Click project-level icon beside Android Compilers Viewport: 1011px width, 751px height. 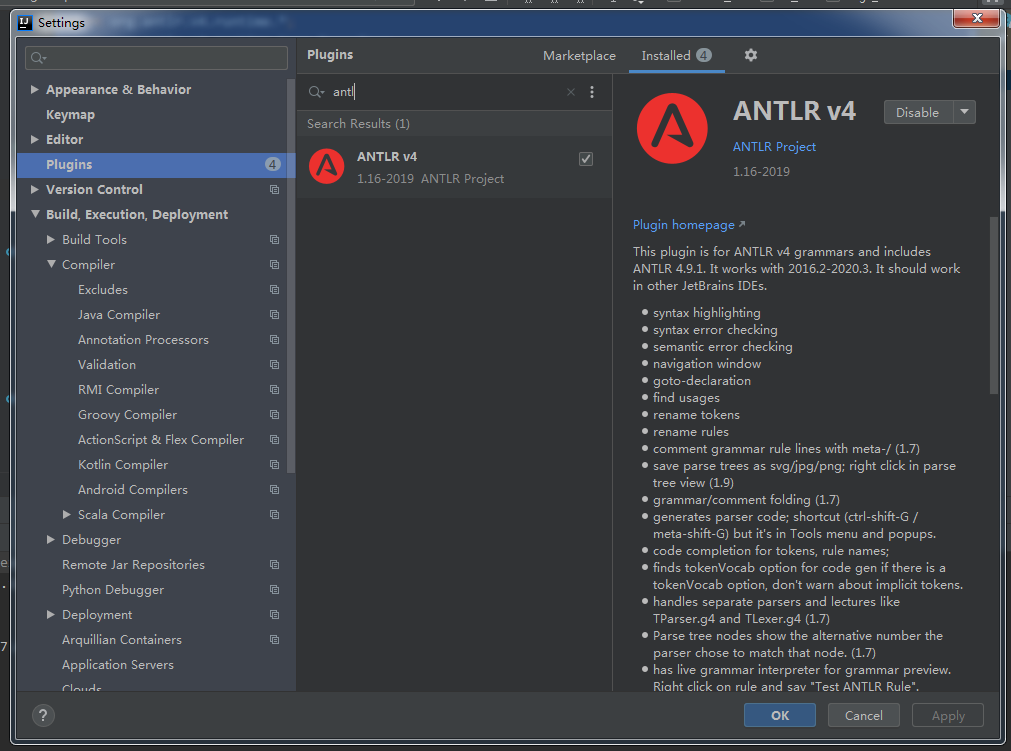pos(274,490)
